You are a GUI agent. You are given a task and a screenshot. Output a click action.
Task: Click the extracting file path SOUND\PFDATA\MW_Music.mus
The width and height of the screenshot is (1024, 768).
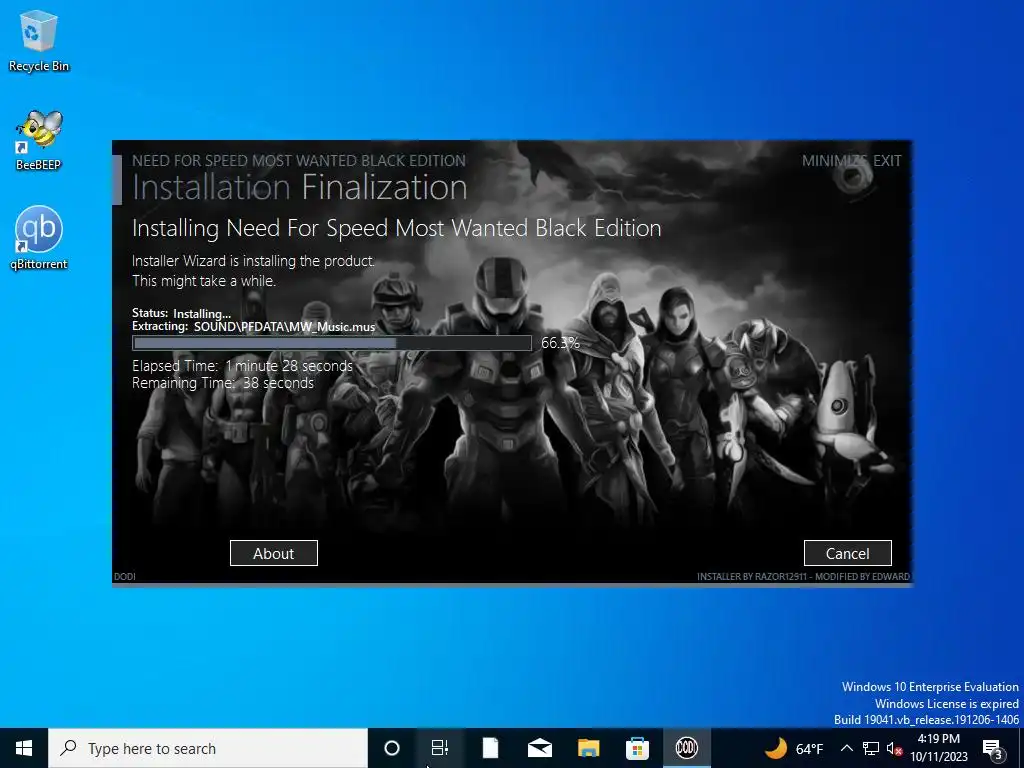click(x=284, y=327)
